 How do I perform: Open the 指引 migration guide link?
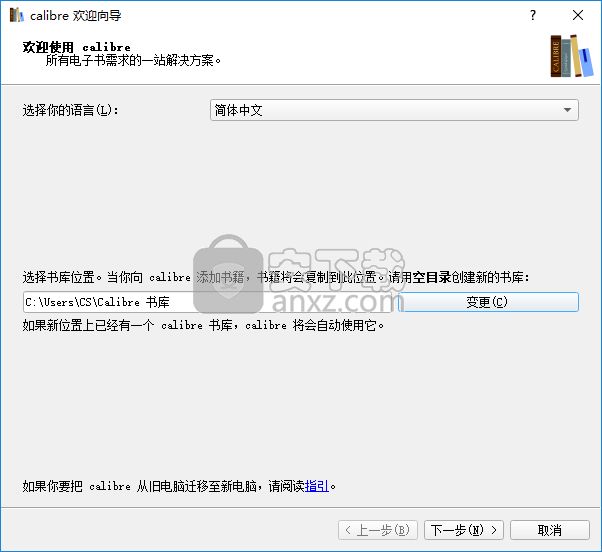point(317,486)
